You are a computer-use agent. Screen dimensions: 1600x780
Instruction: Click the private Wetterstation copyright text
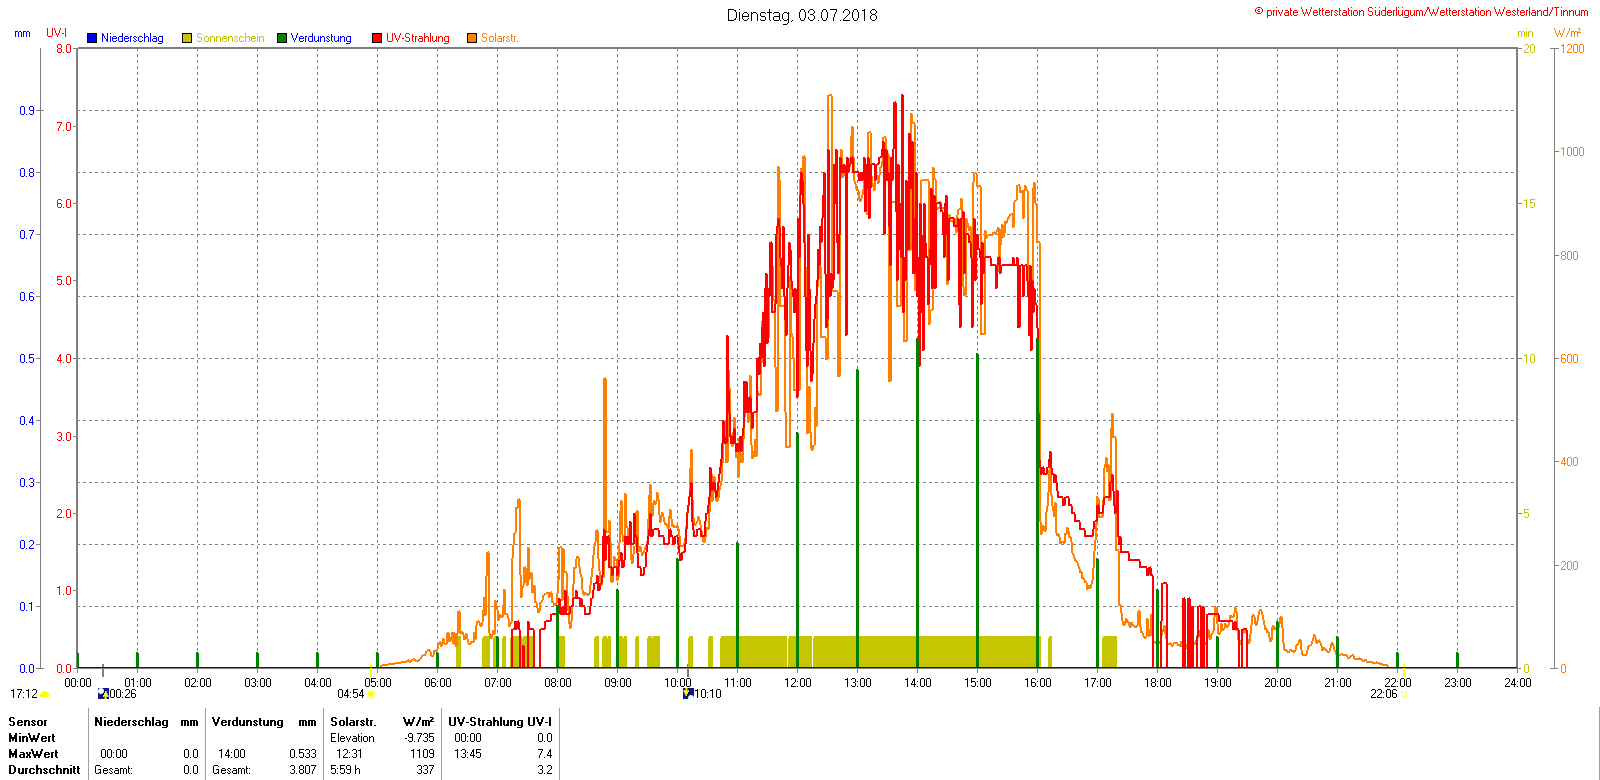pyautogui.click(x=1421, y=12)
